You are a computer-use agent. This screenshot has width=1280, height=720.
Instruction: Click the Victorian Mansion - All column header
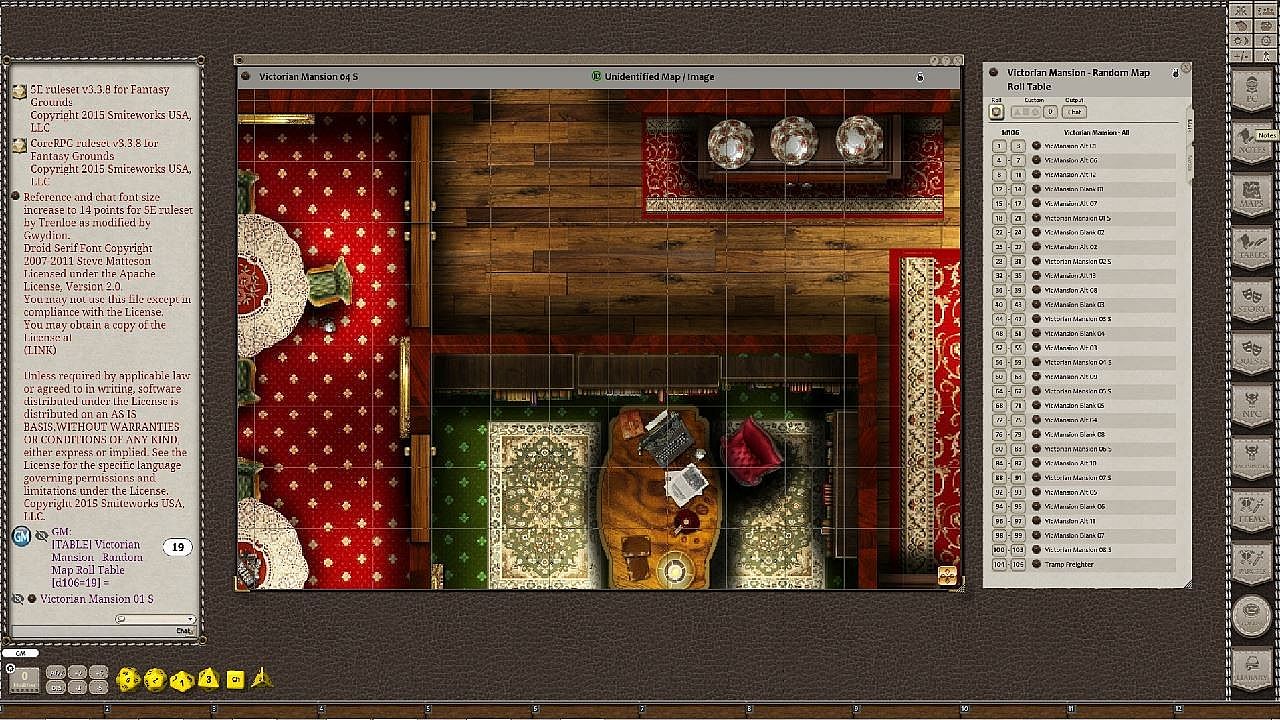tap(1095, 132)
